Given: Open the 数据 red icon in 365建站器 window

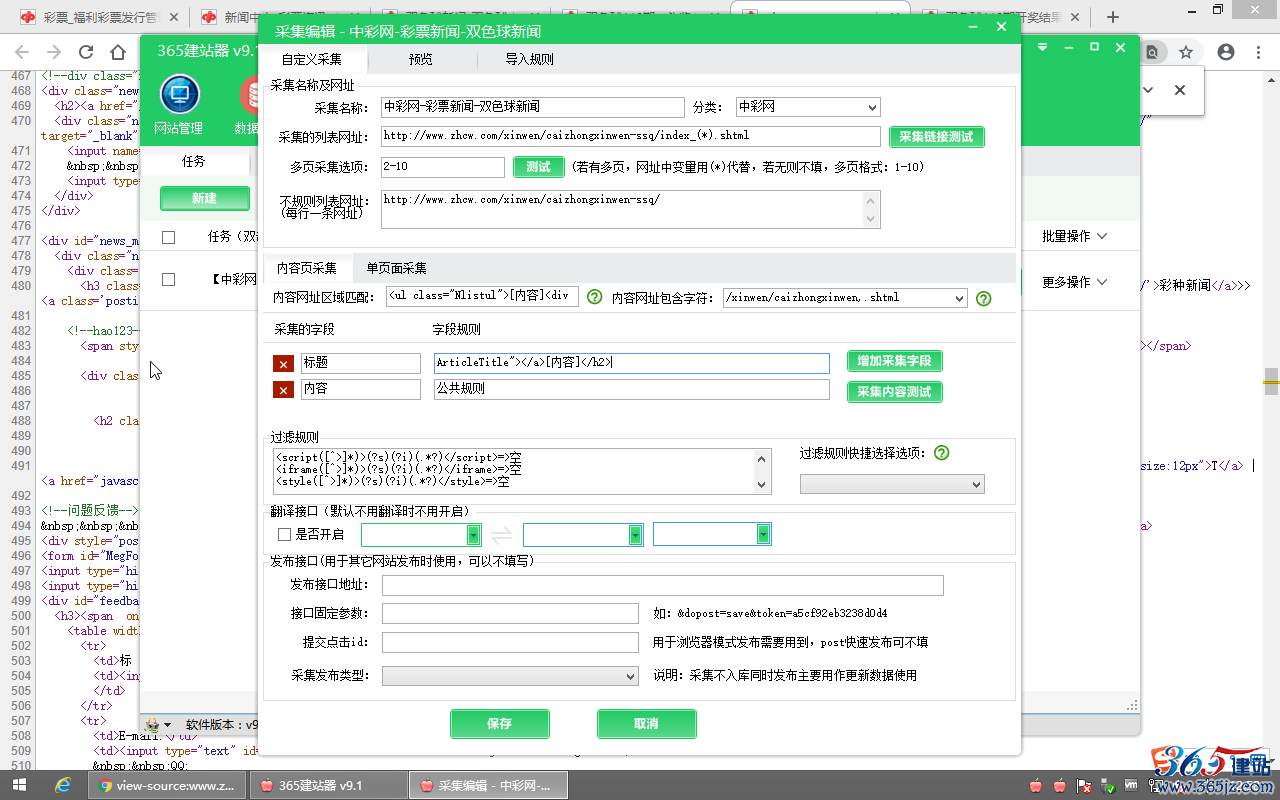Looking at the screenshot, I should pos(249,96).
